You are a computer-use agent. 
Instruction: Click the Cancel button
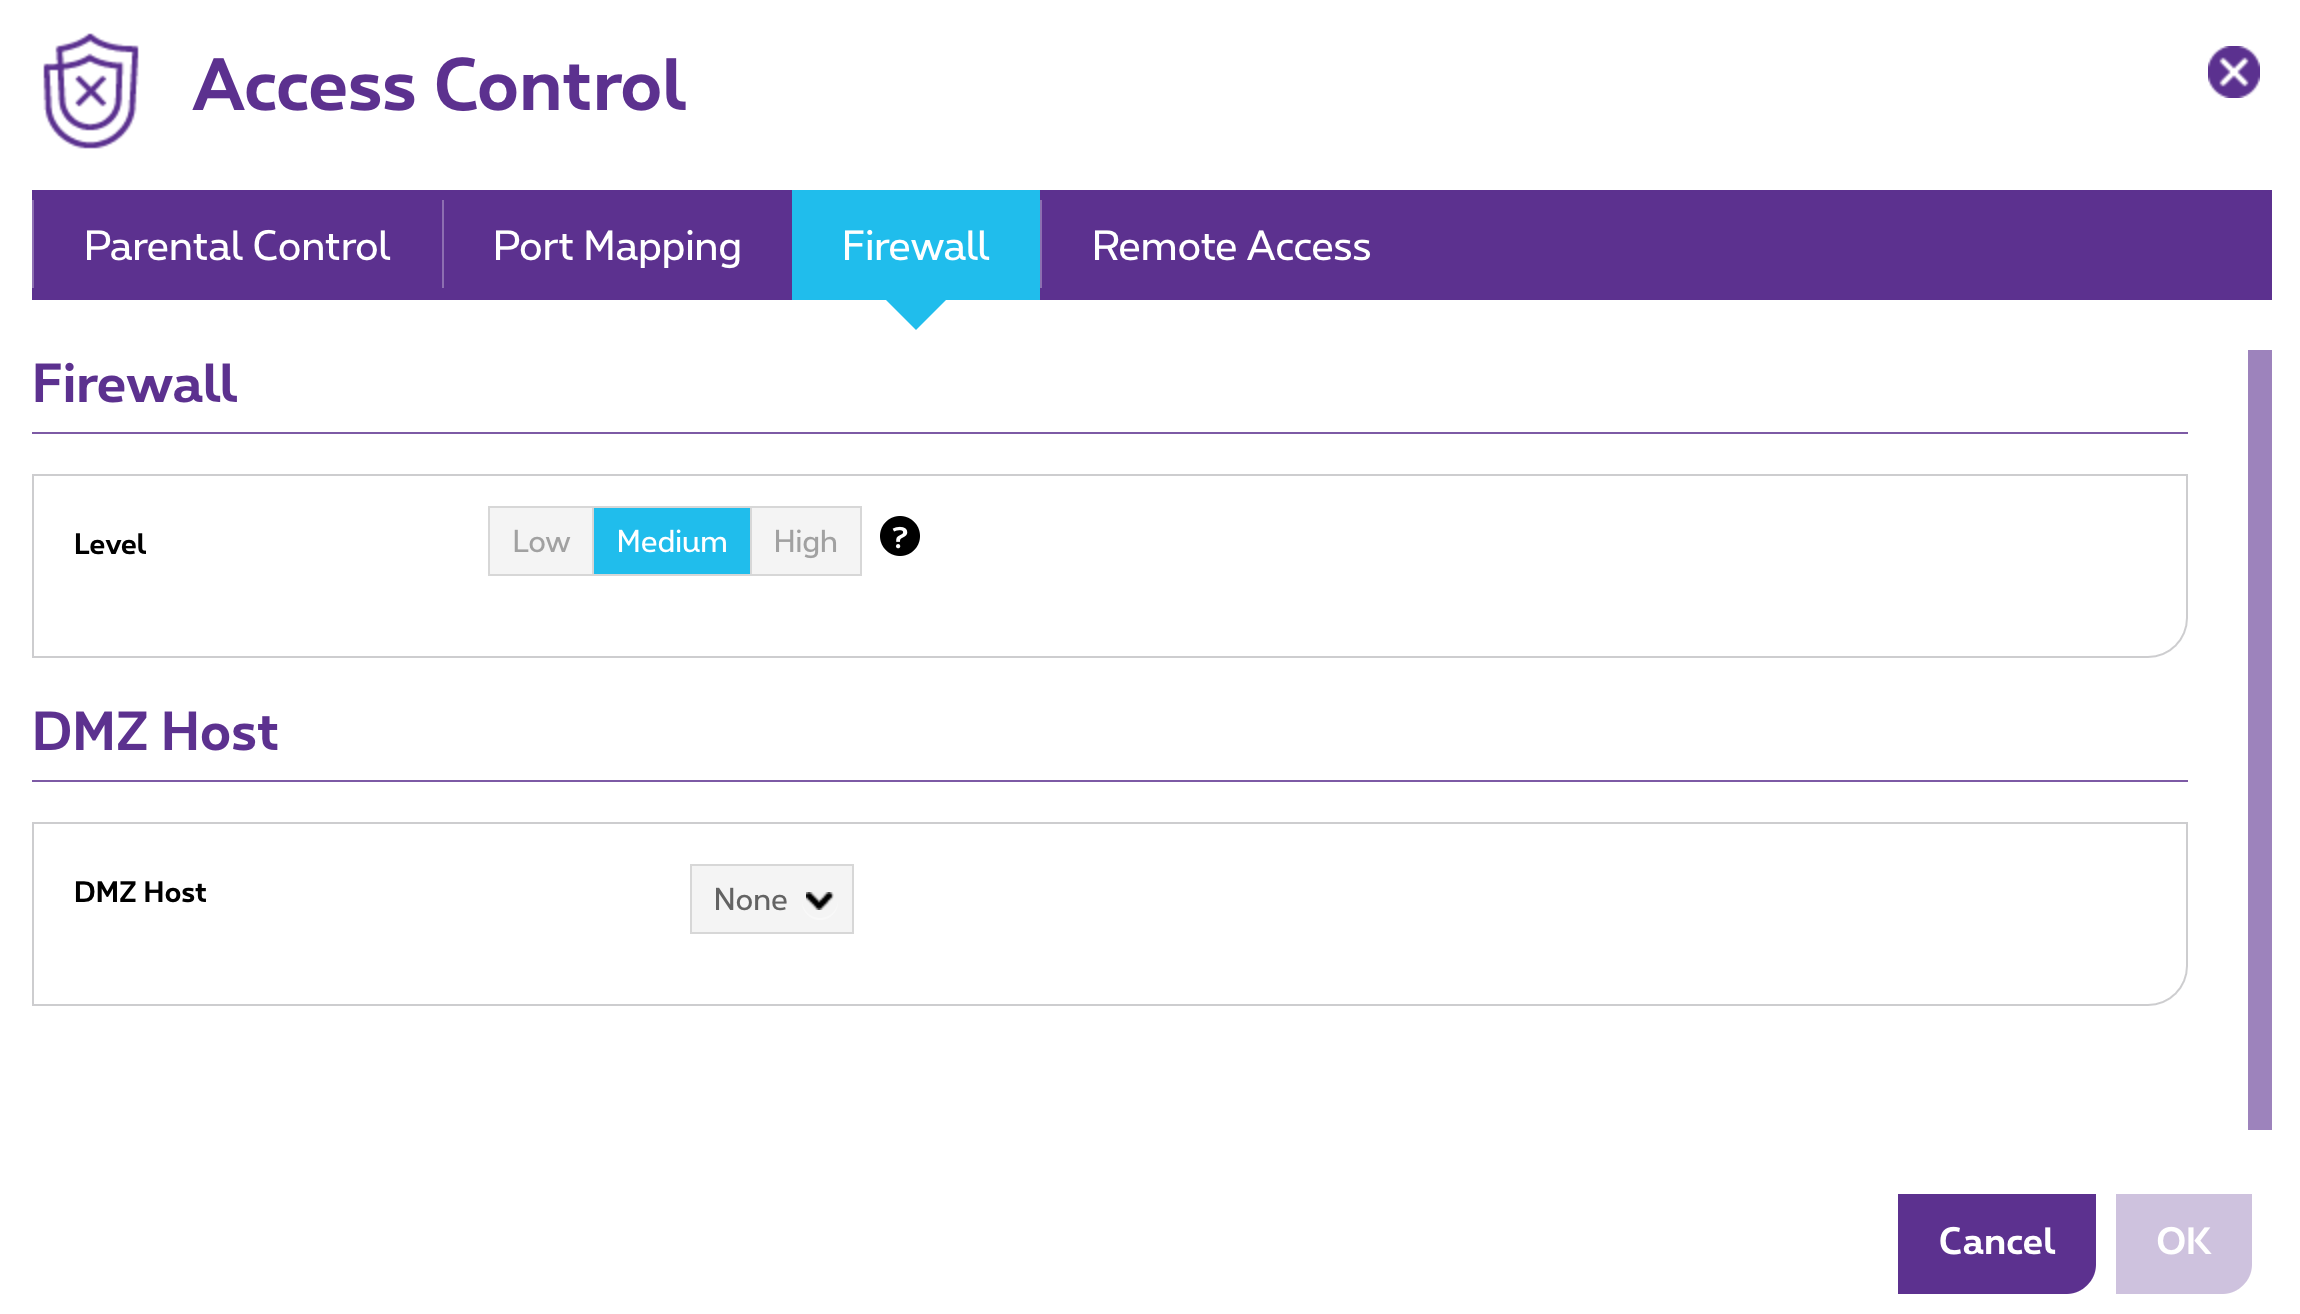(1996, 1242)
